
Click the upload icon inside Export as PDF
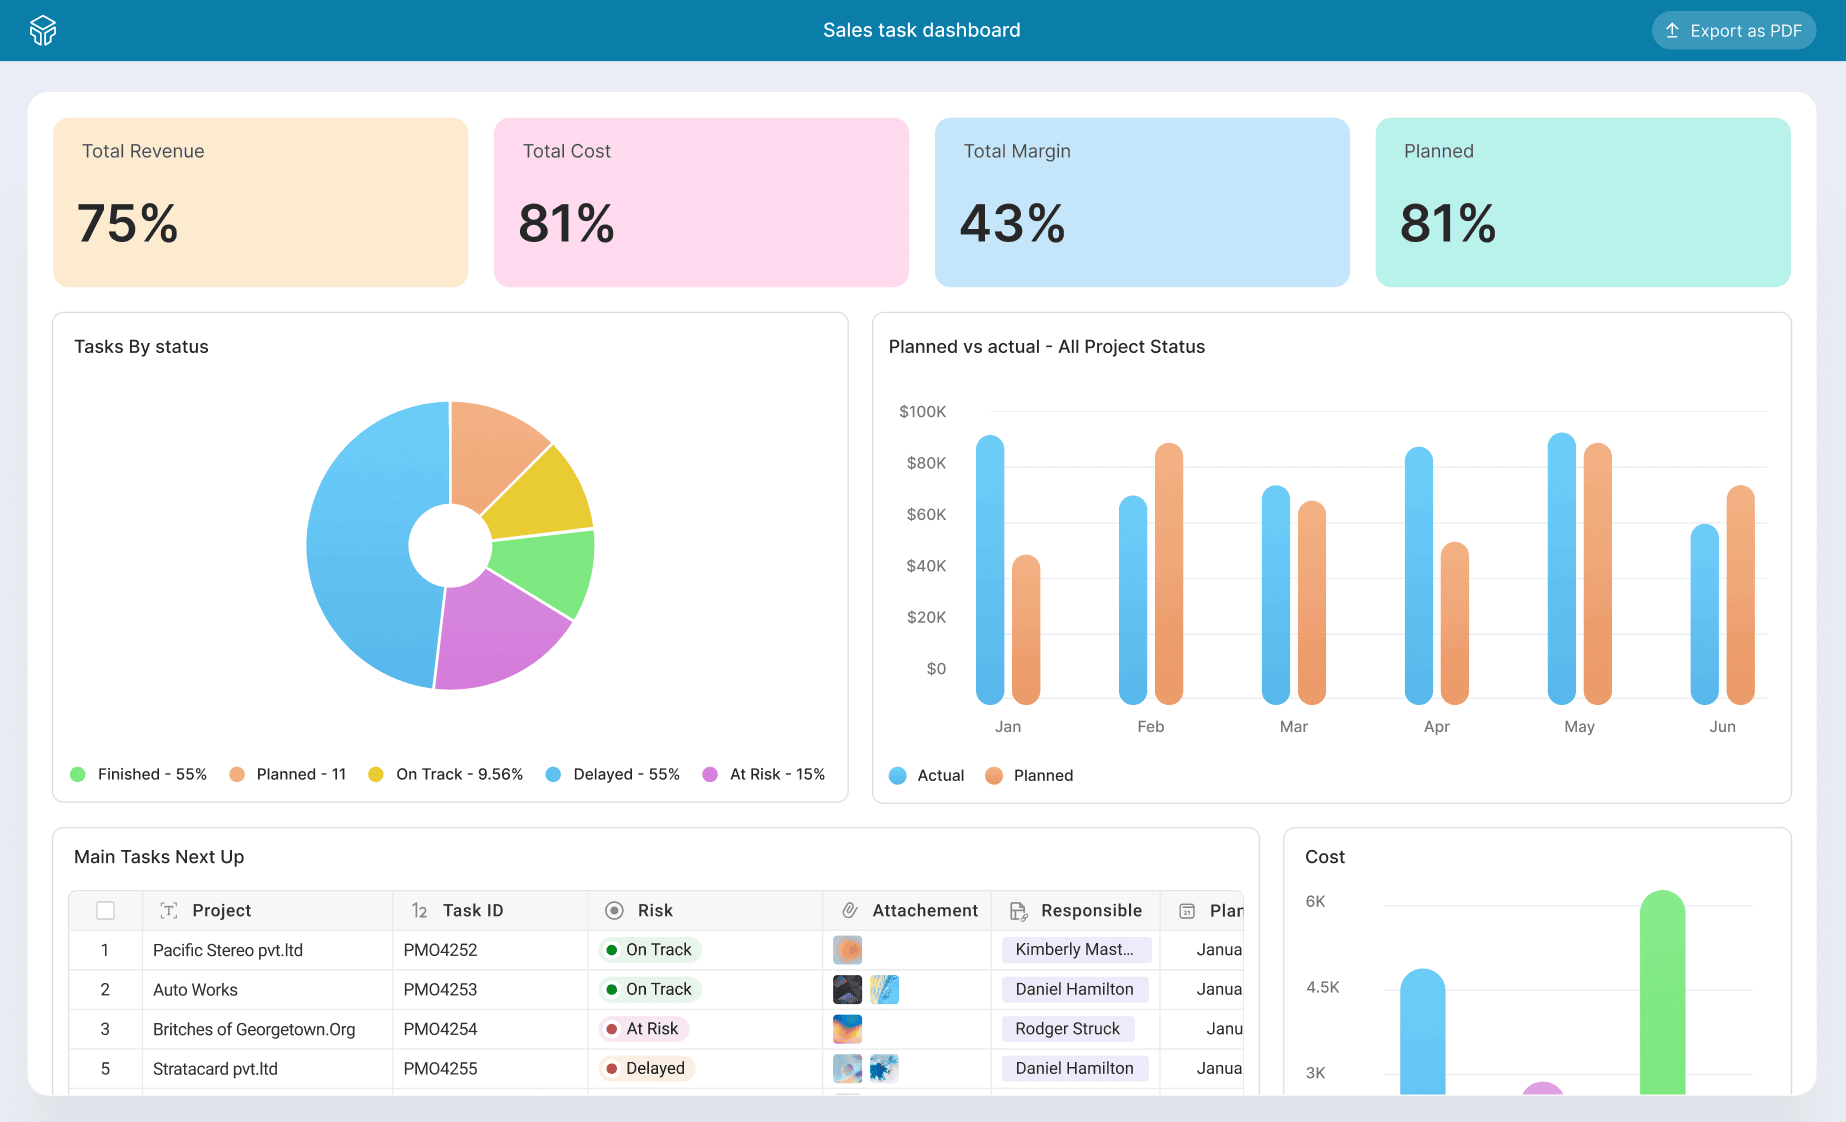tap(1670, 30)
